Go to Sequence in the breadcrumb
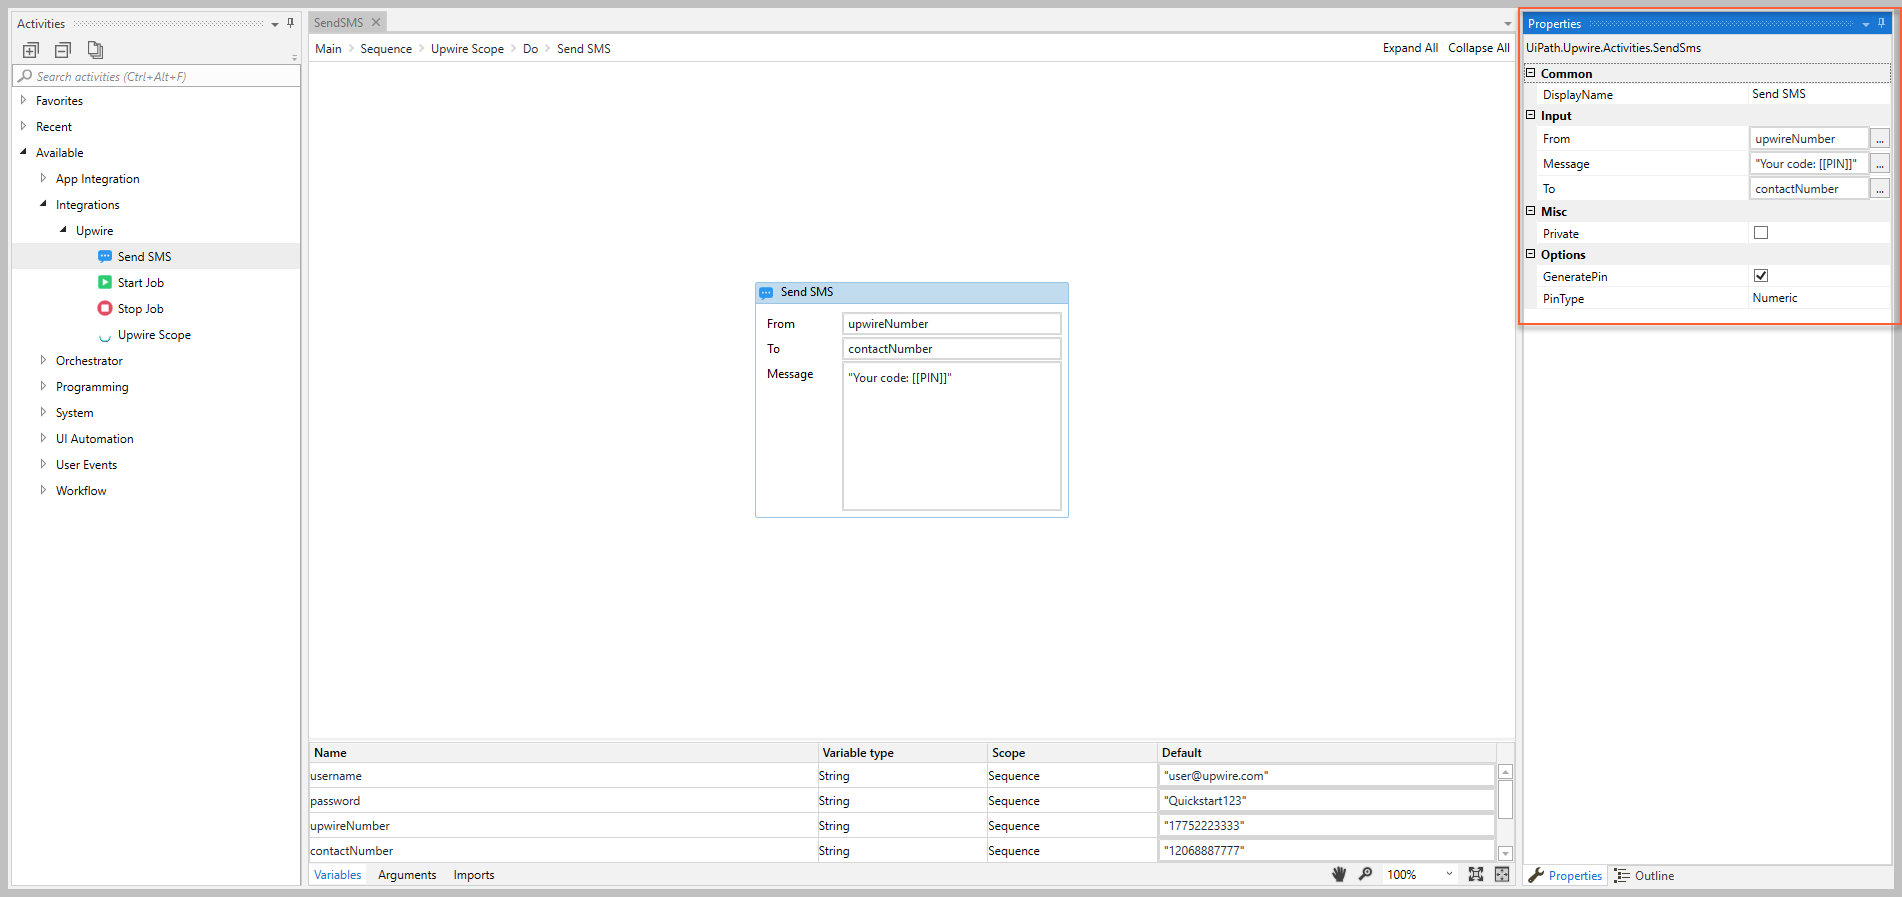 [386, 48]
